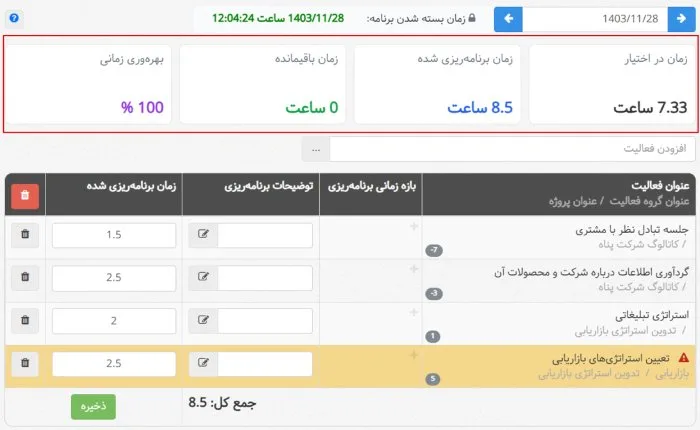Click activity title استراتژی تبلیغاتی
The height and width of the screenshot is (430, 700).
652,316
